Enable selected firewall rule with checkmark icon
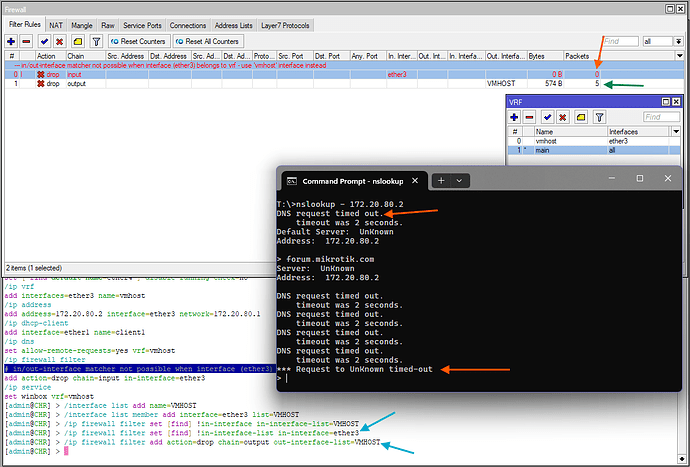690x467 pixels. tap(44, 41)
